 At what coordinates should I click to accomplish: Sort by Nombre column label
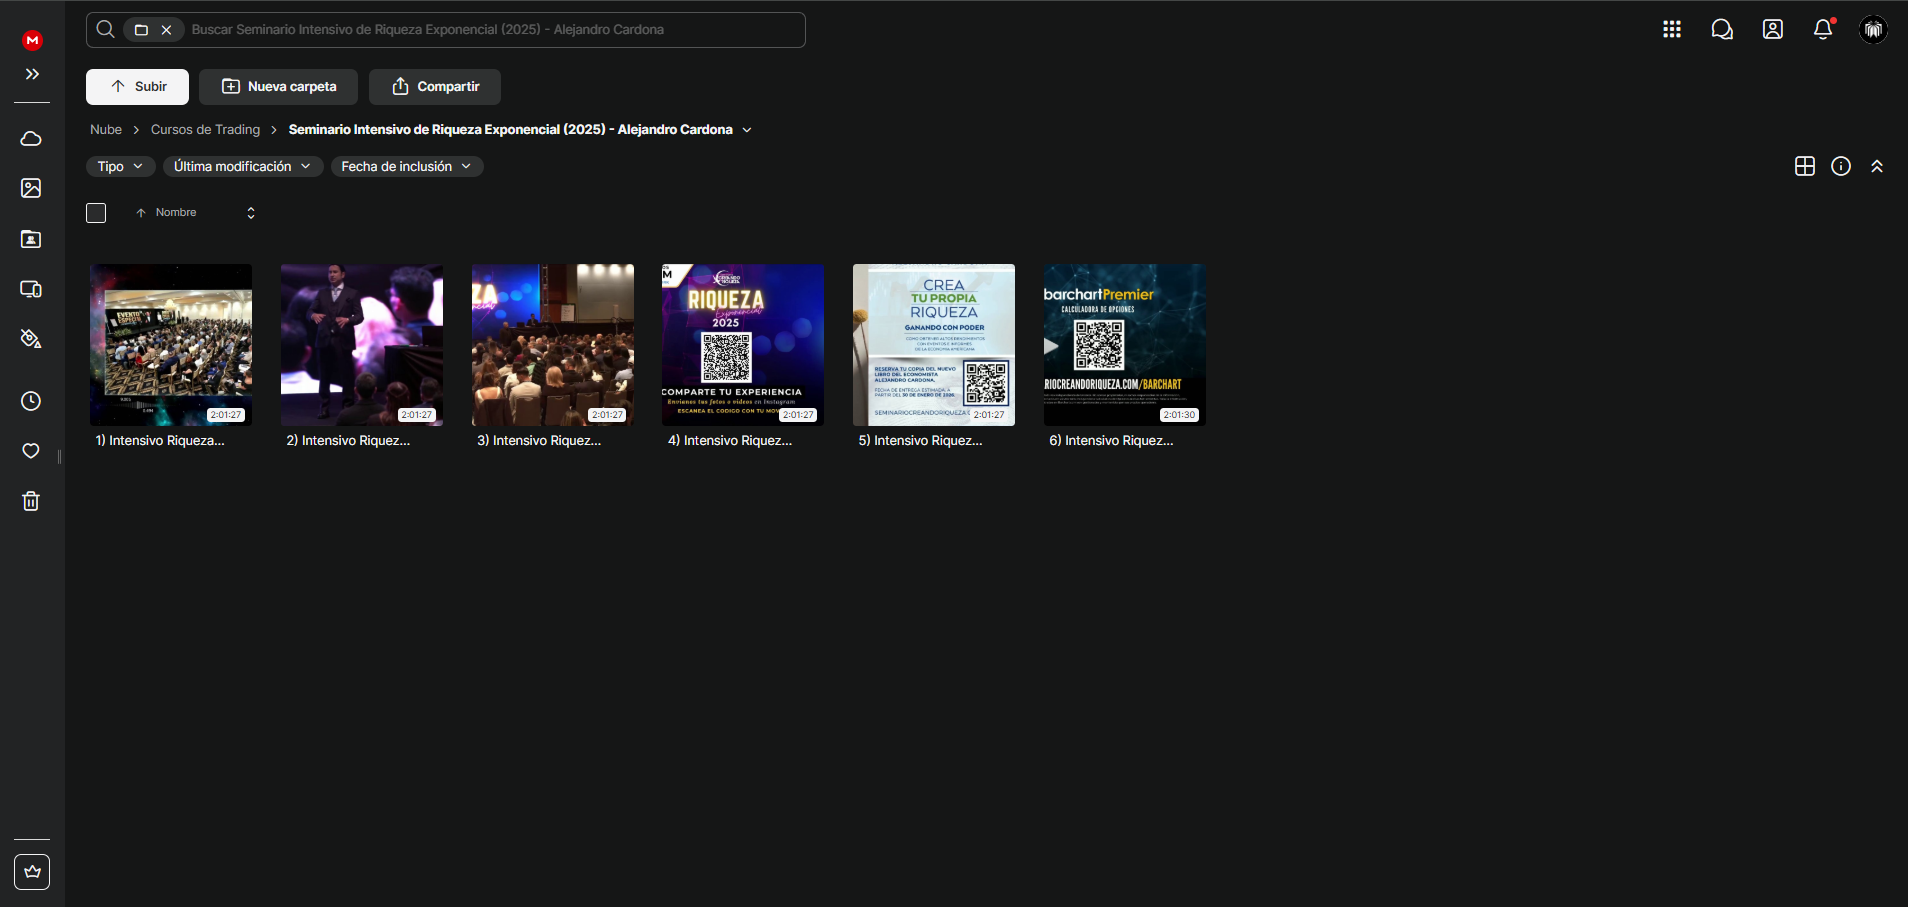click(176, 213)
